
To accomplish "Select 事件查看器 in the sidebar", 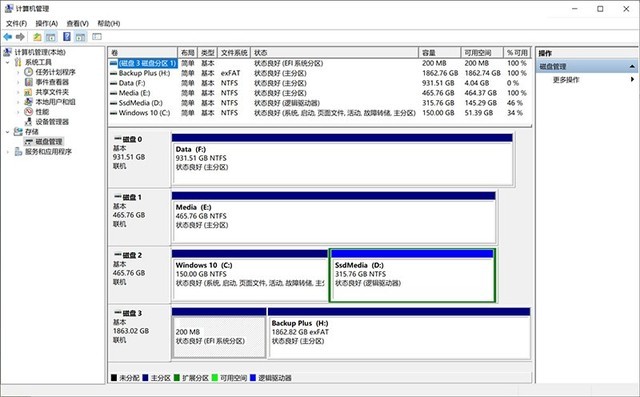I will point(52,82).
